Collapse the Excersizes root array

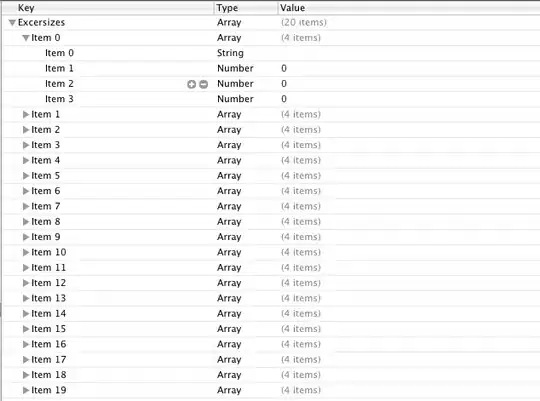pyautogui.click(x=12, y=23)
